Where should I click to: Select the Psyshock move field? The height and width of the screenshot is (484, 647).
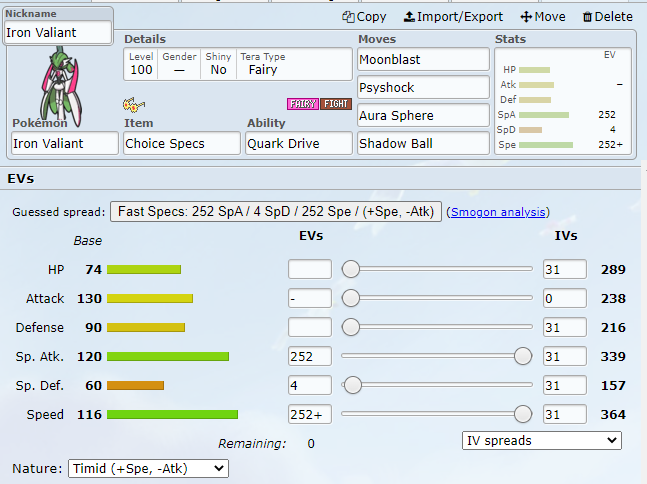coord(423,87)
